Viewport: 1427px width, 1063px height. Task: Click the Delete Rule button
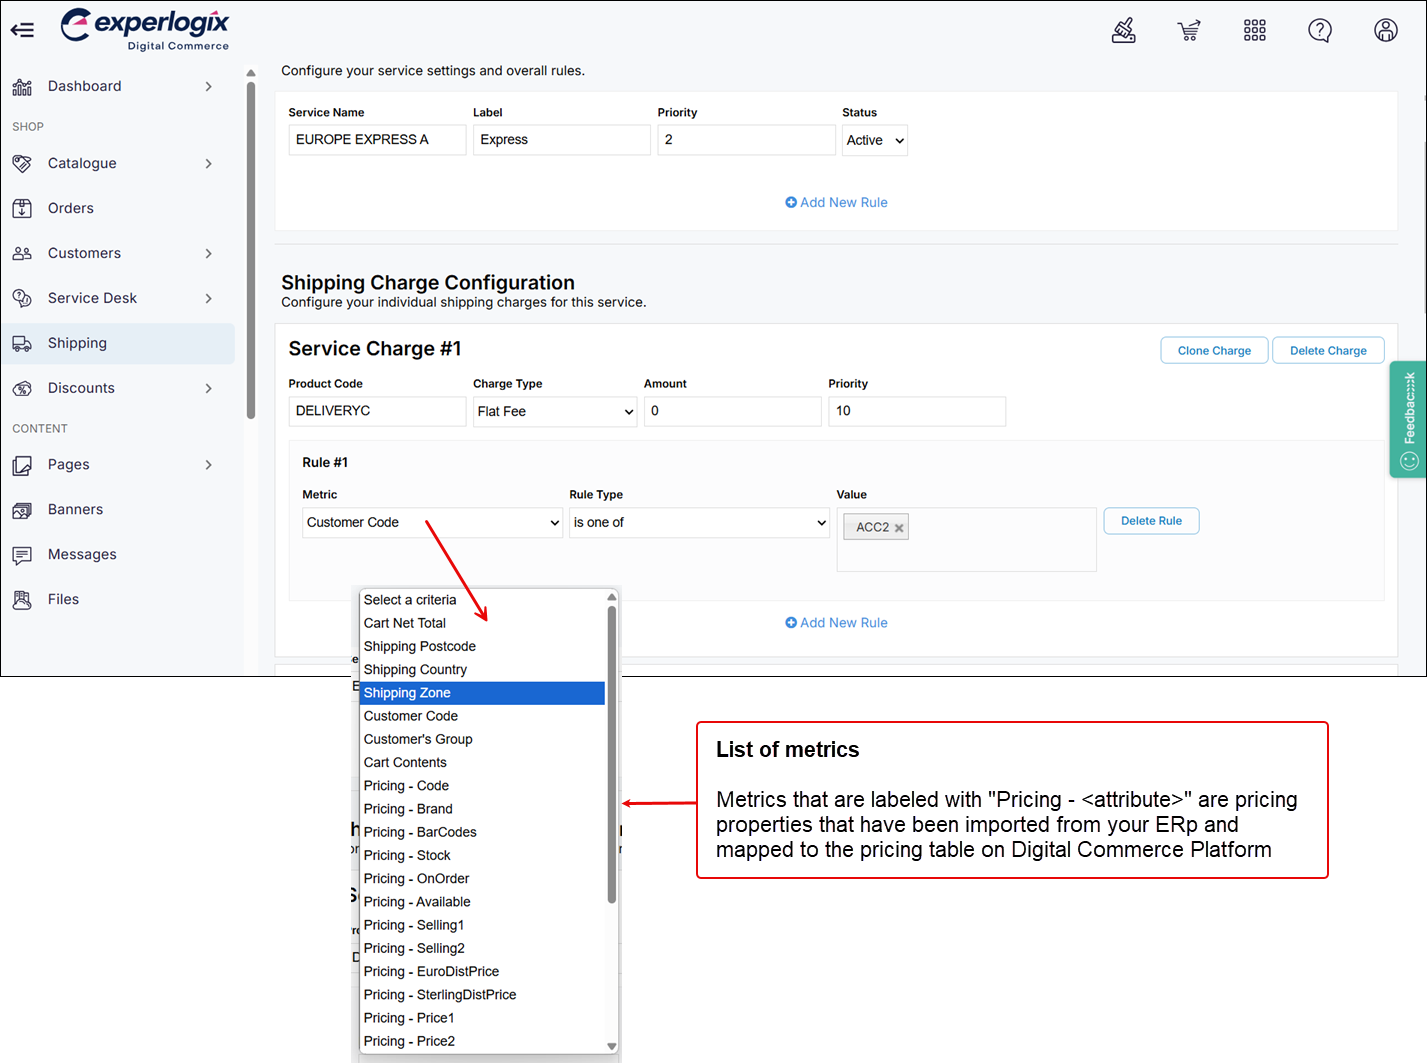(1150, 521)
